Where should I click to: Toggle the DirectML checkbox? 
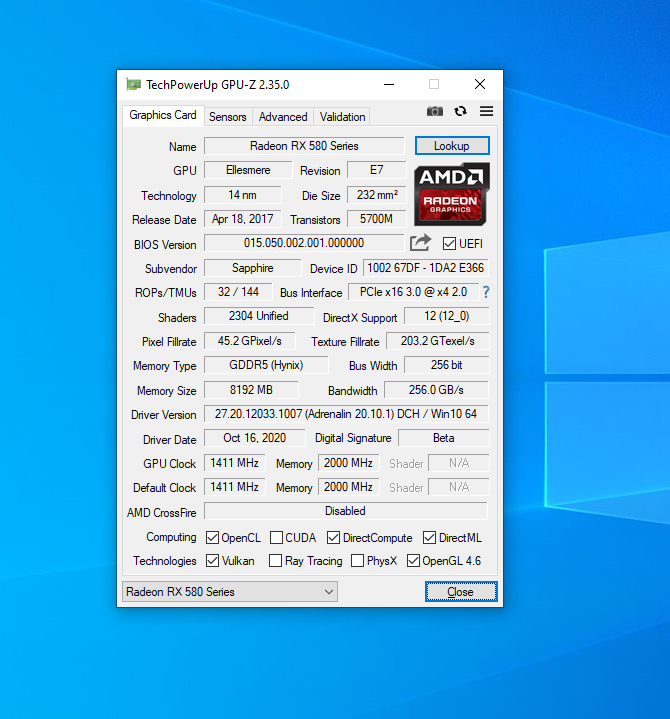tap(430, 537)
